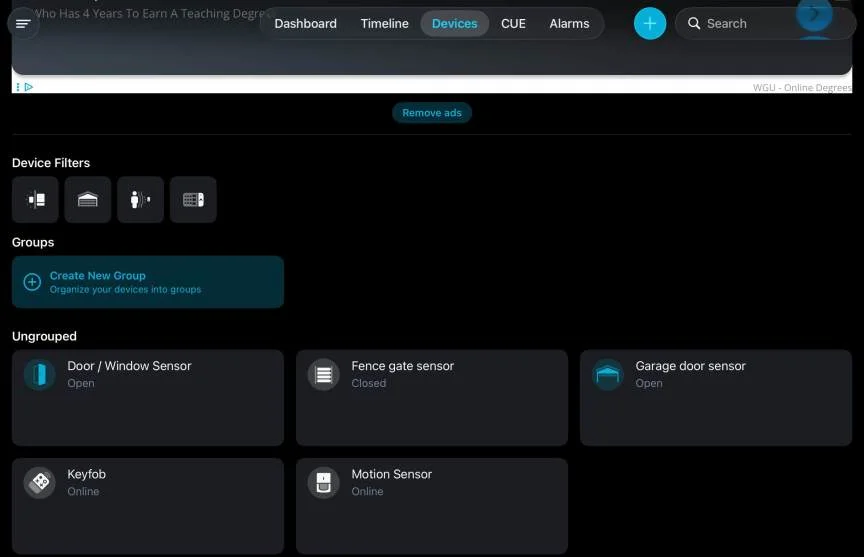Click Open status on Garage door sensor
Screen dimensions: 864x557
click(x=649, y=383)
